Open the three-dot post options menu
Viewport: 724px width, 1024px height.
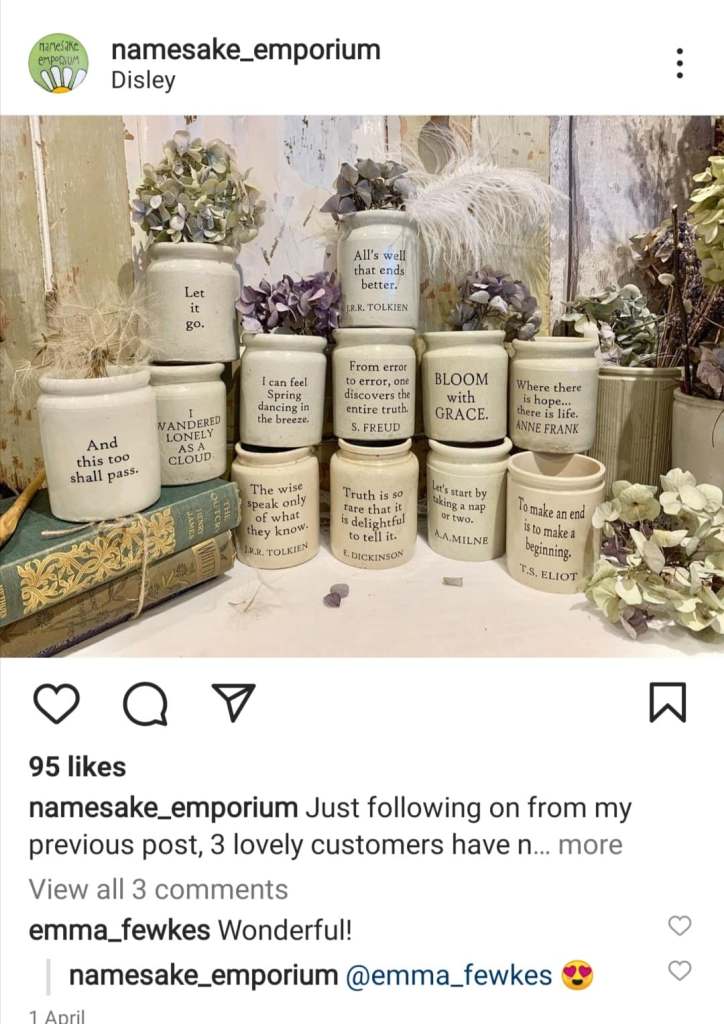pos(680,63)
